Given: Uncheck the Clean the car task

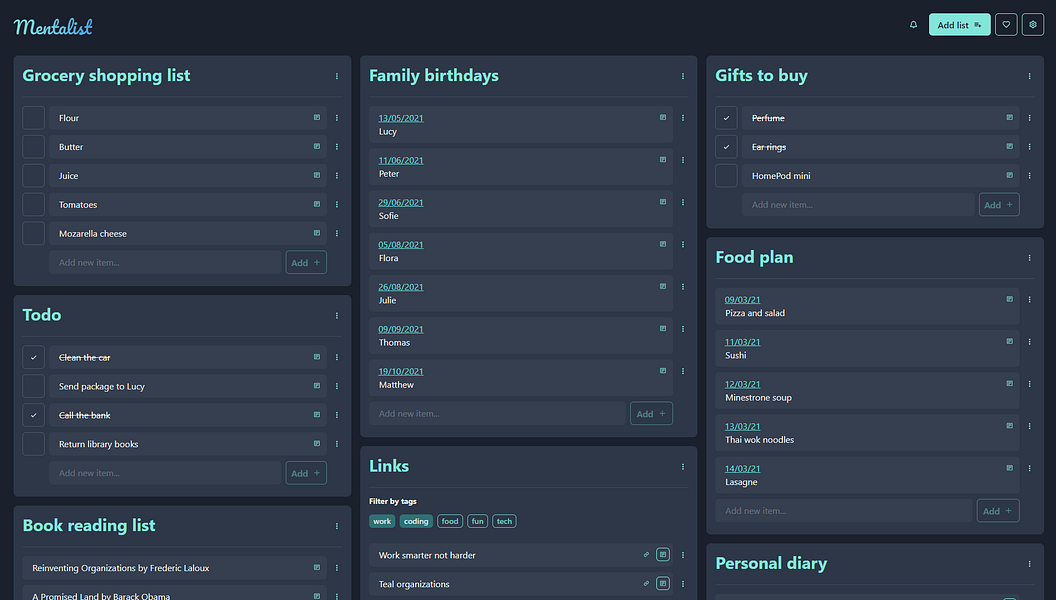Looking at the screenshot, I should tap(34, 358).
